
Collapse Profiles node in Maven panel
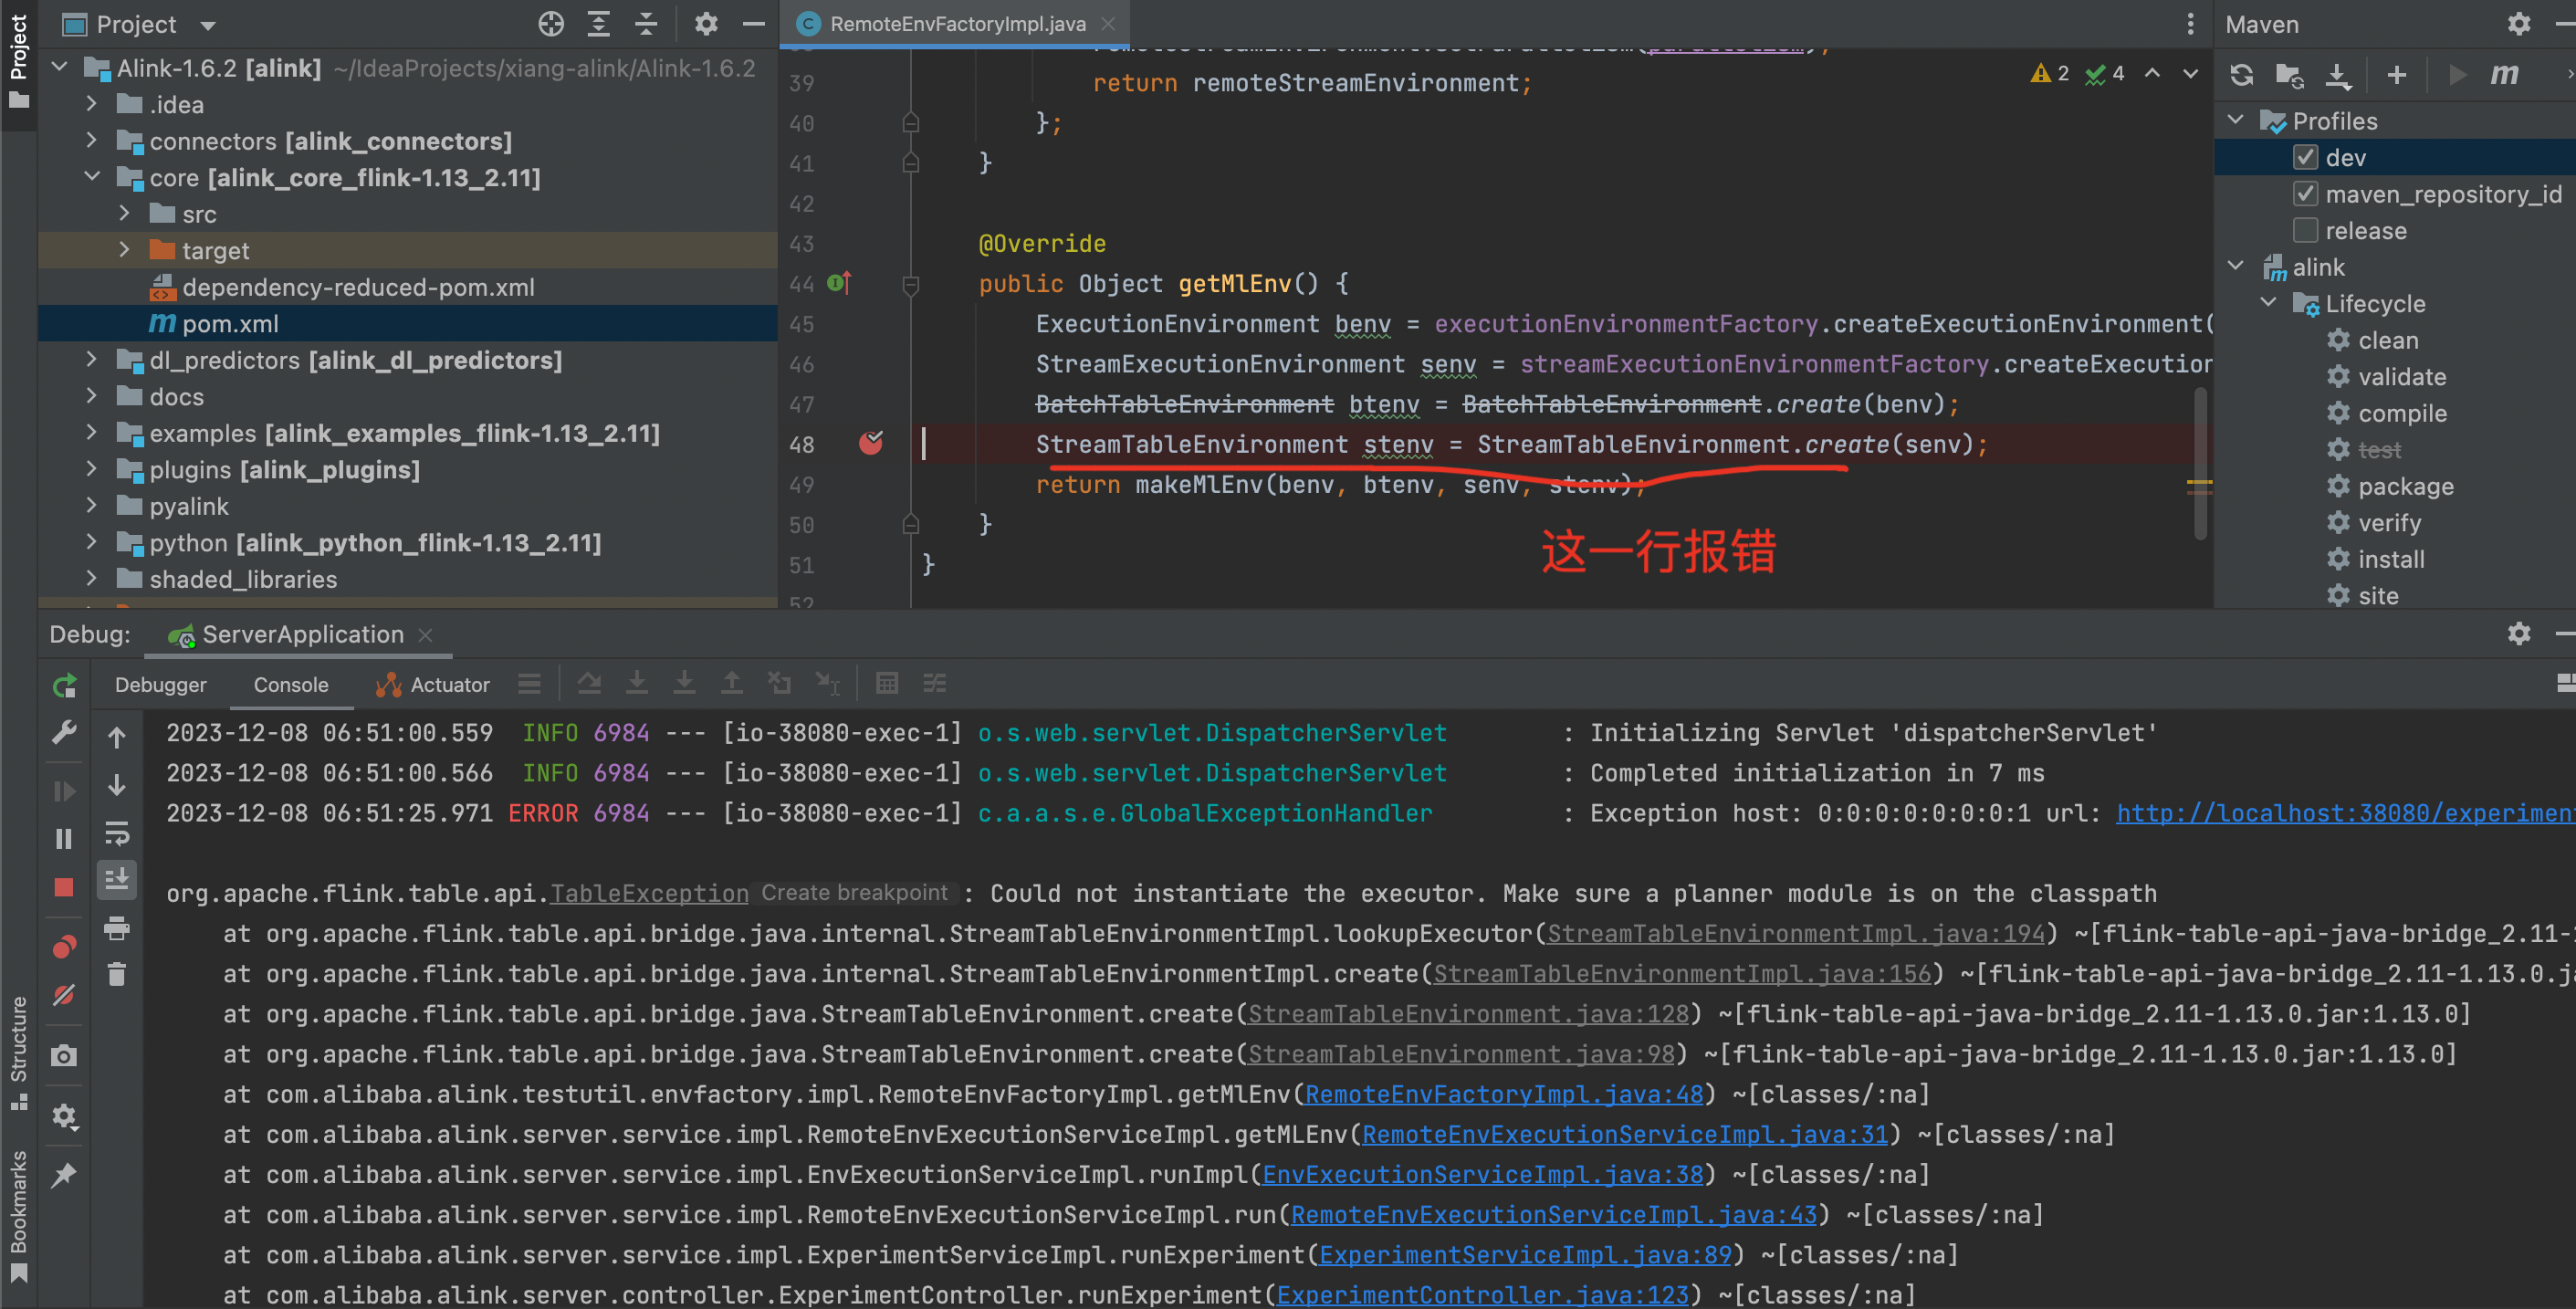2236,121
